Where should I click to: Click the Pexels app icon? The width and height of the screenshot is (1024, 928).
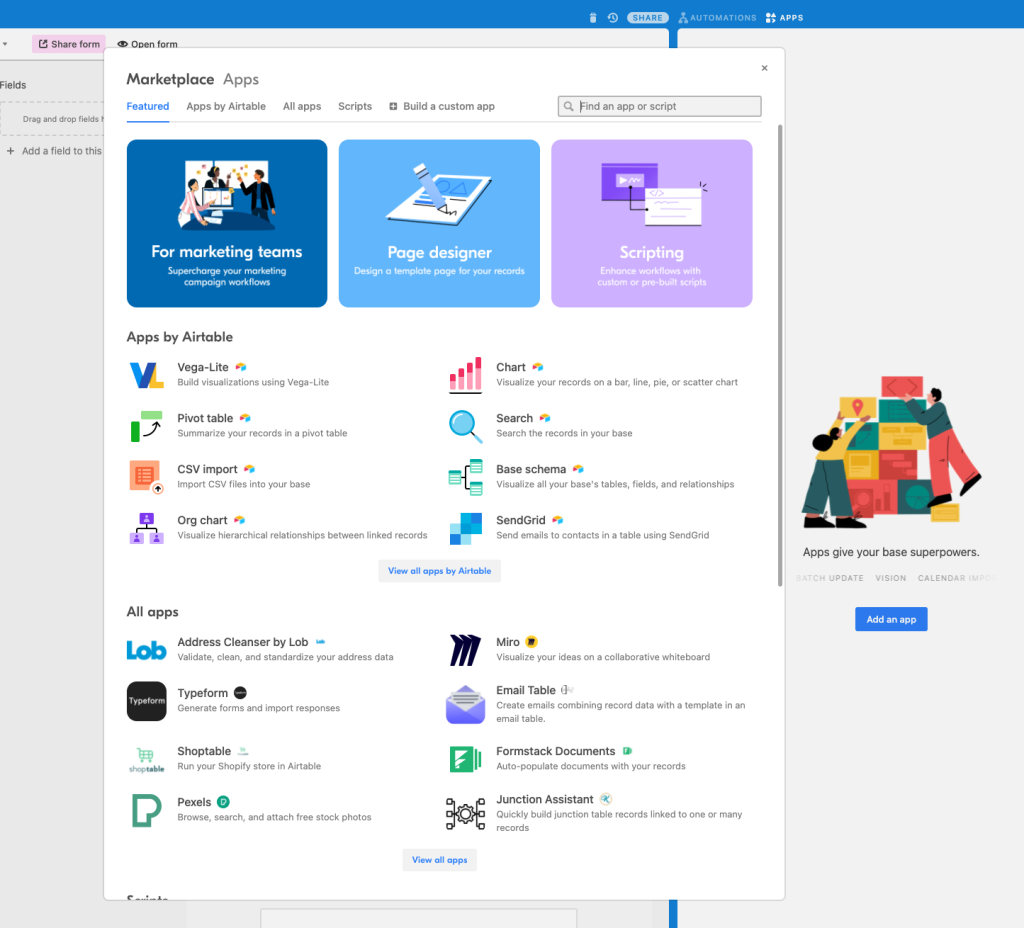coord(146,810)
